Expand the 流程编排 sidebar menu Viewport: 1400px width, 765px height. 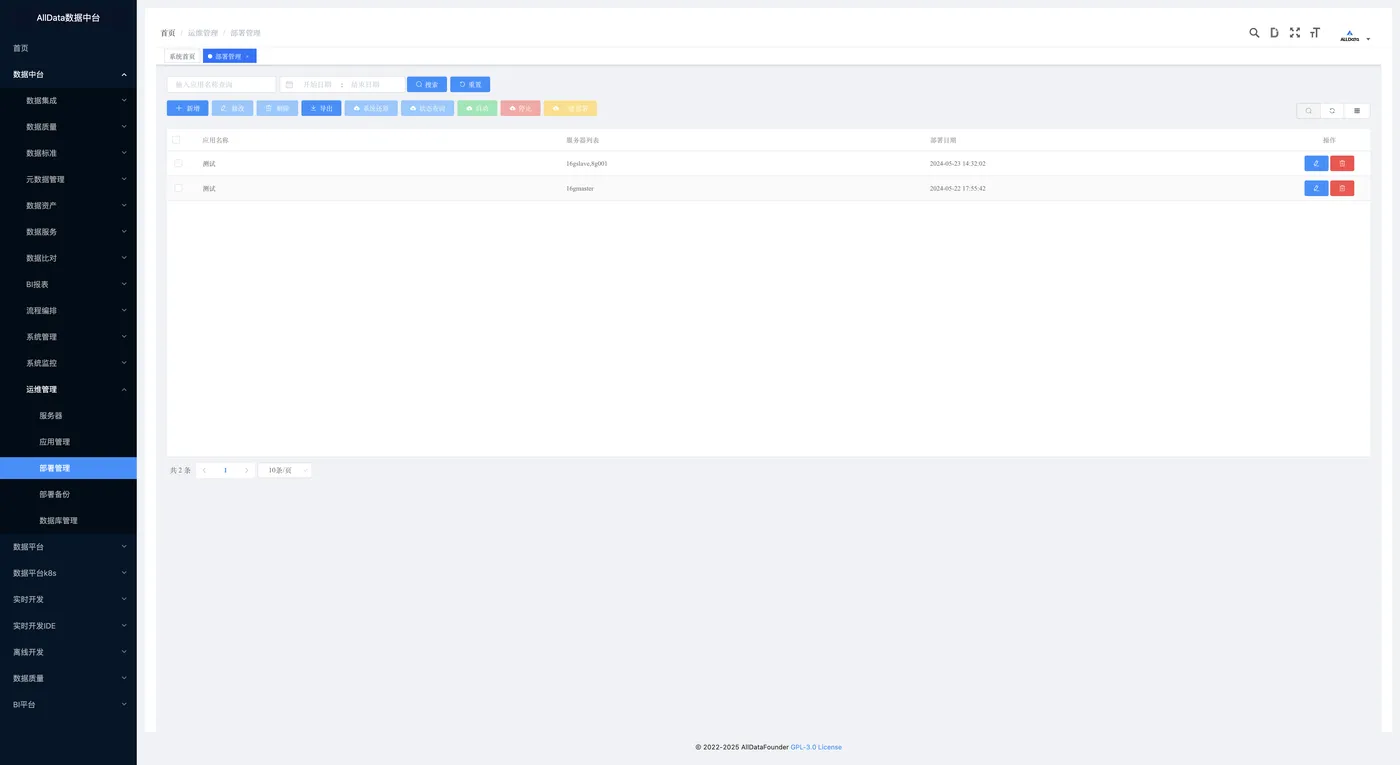(68, 310)
